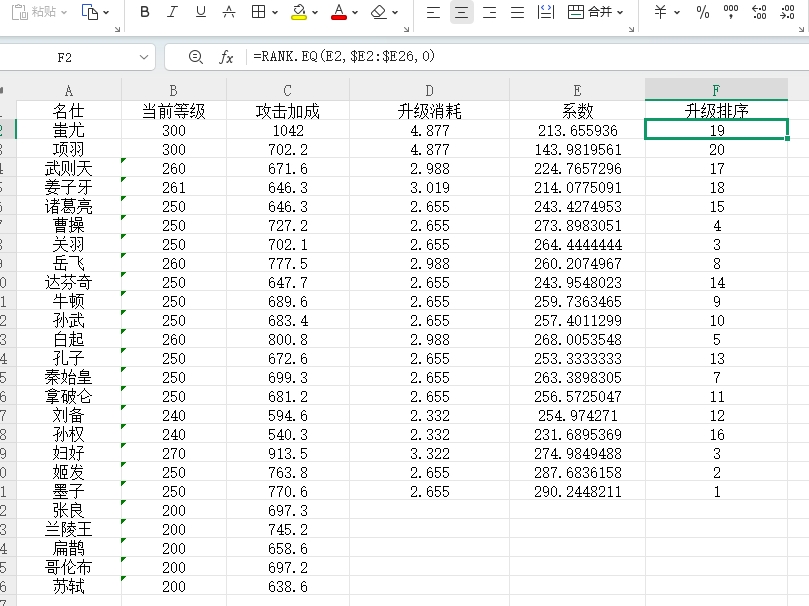
Task: Apply the red font color
Action: pos(338,11)
